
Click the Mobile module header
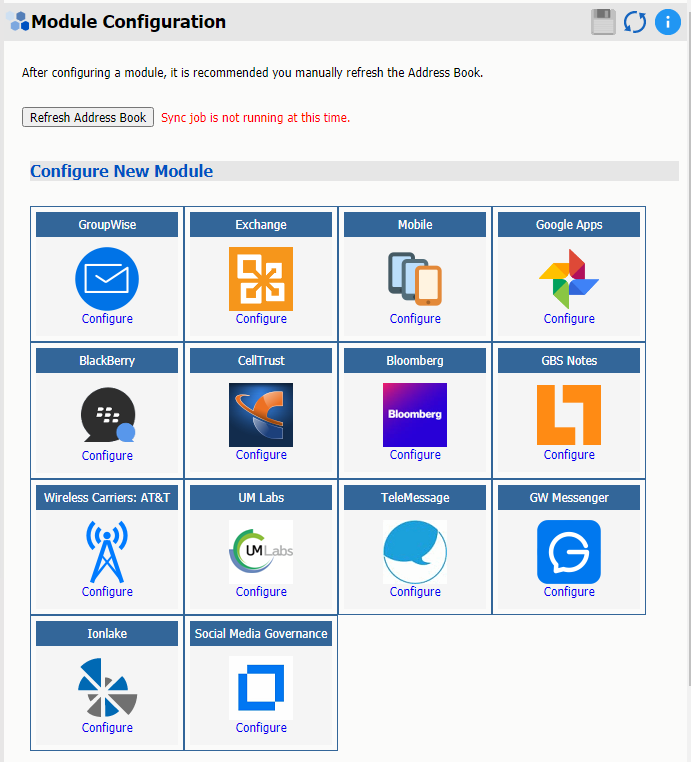(415, 225)
